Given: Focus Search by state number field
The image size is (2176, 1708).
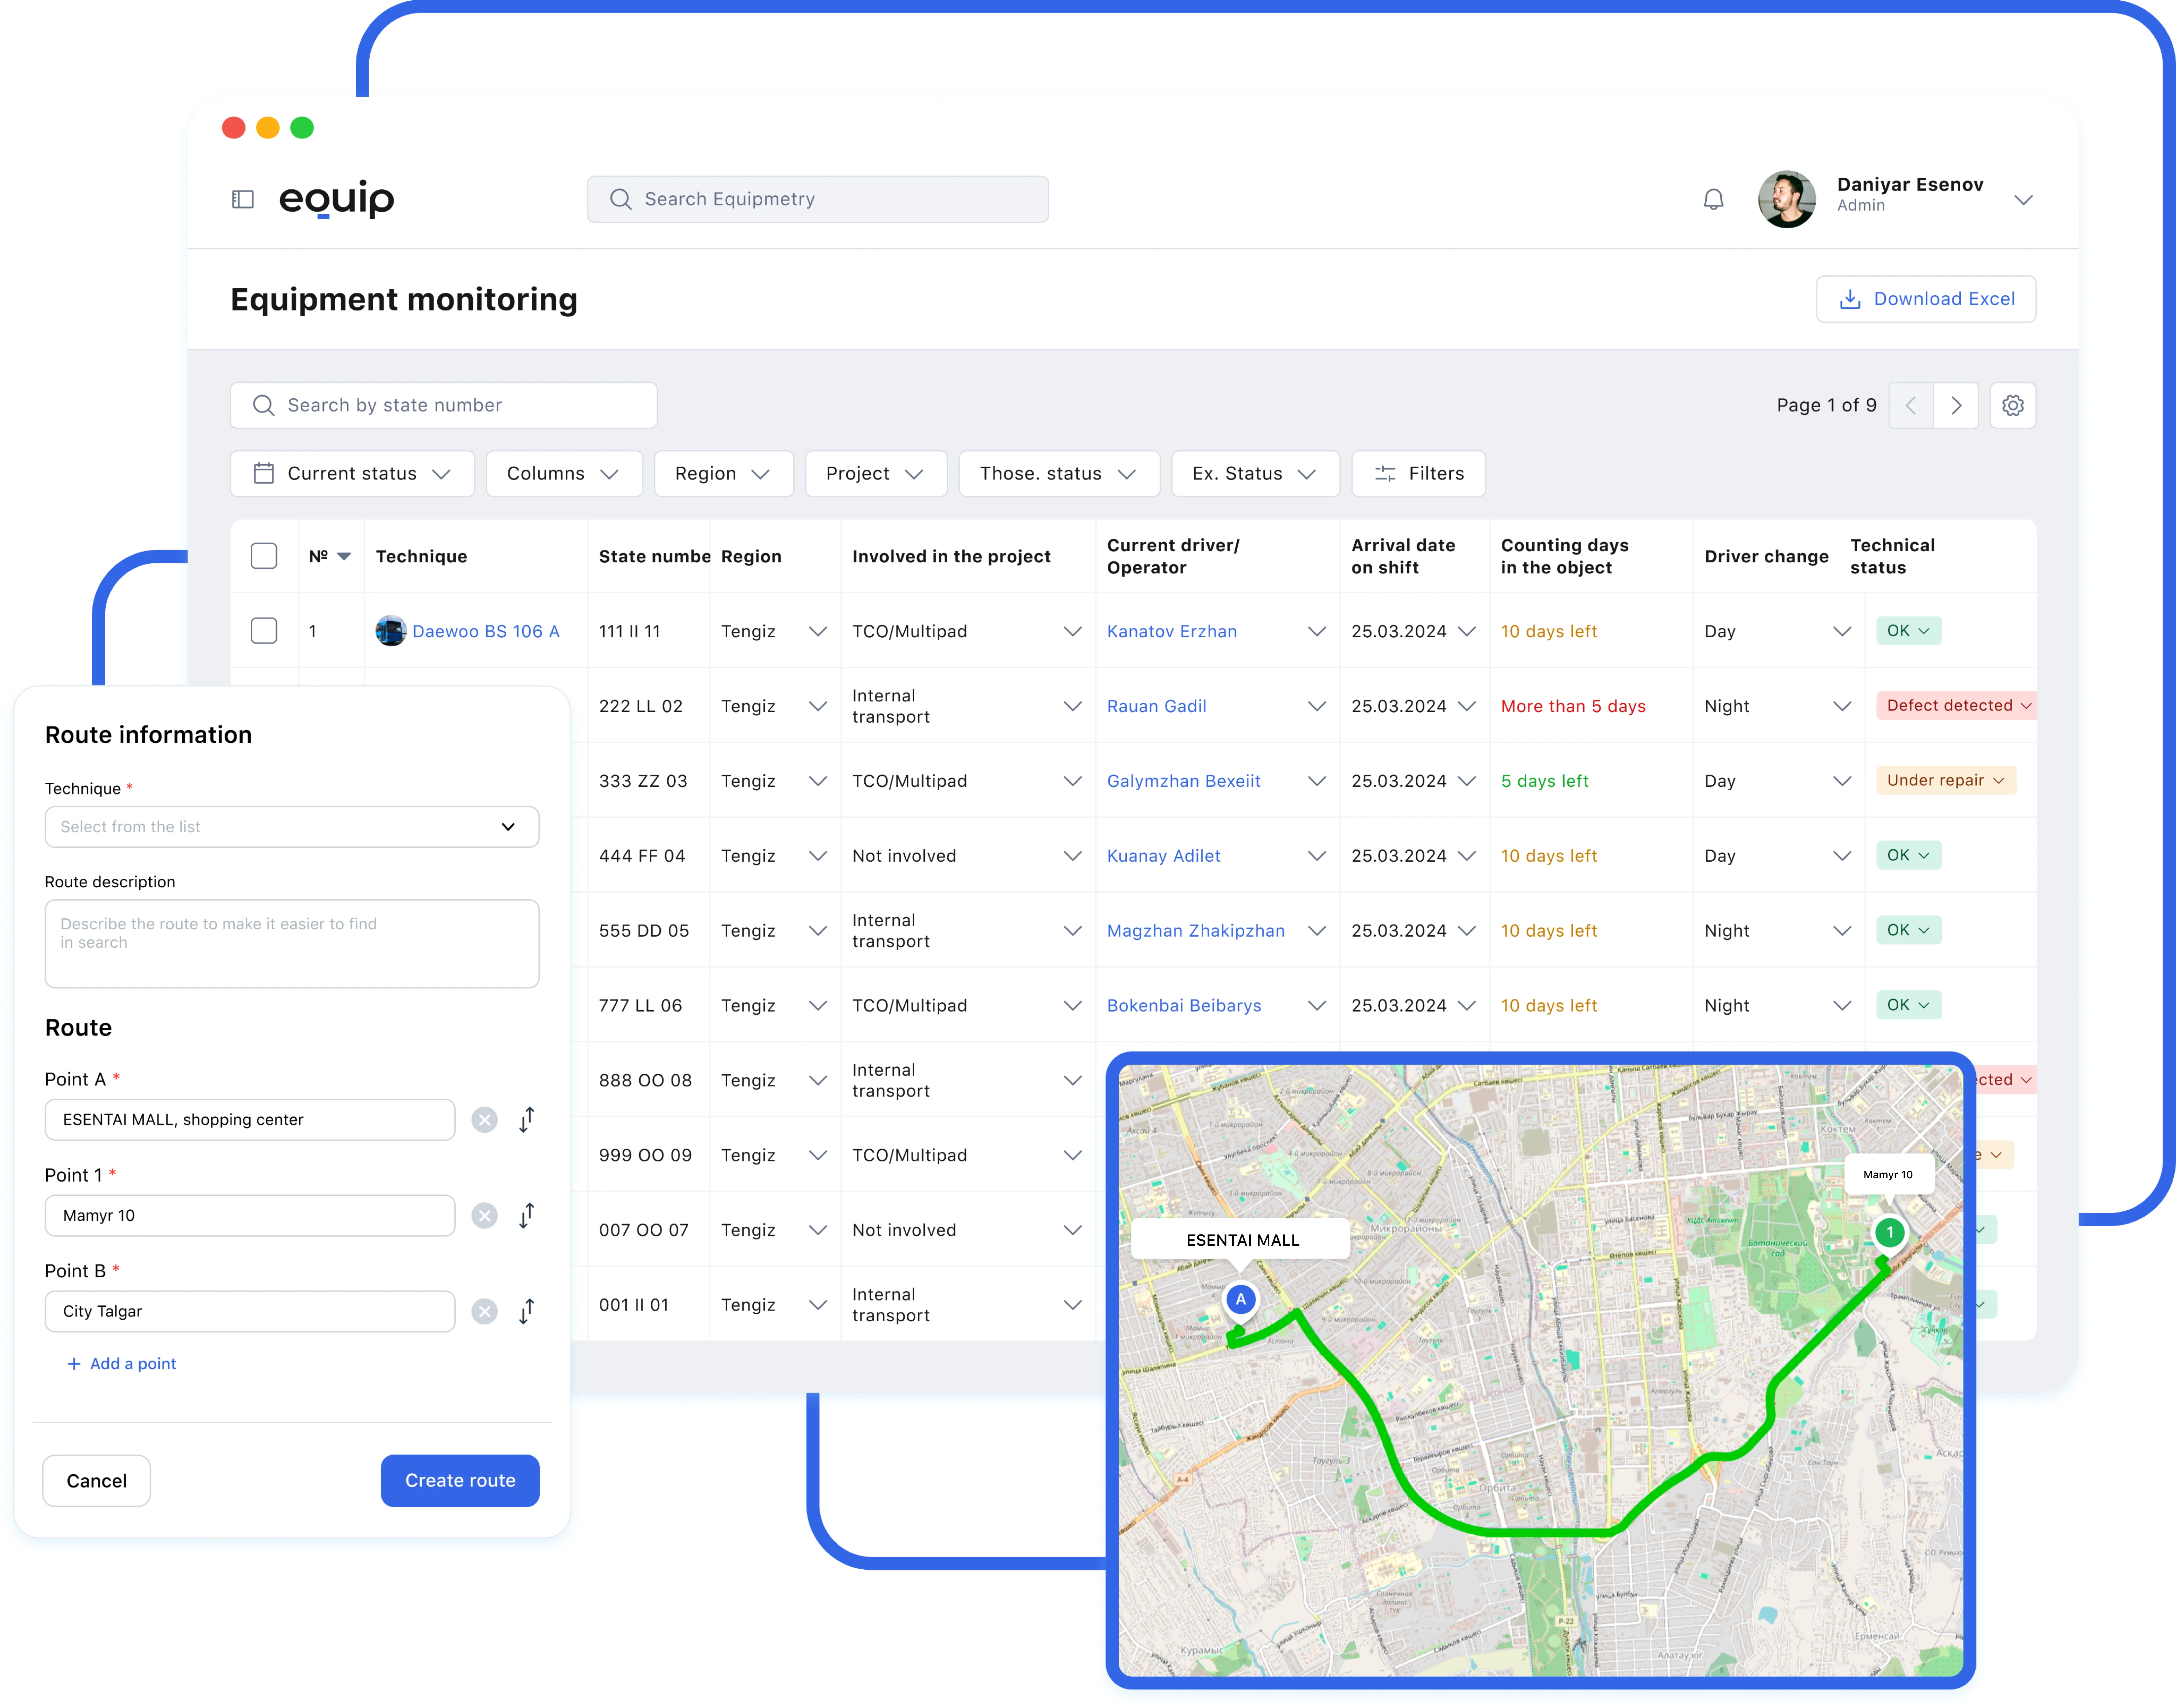Looking at the screenshot, I should coord(444,405).
